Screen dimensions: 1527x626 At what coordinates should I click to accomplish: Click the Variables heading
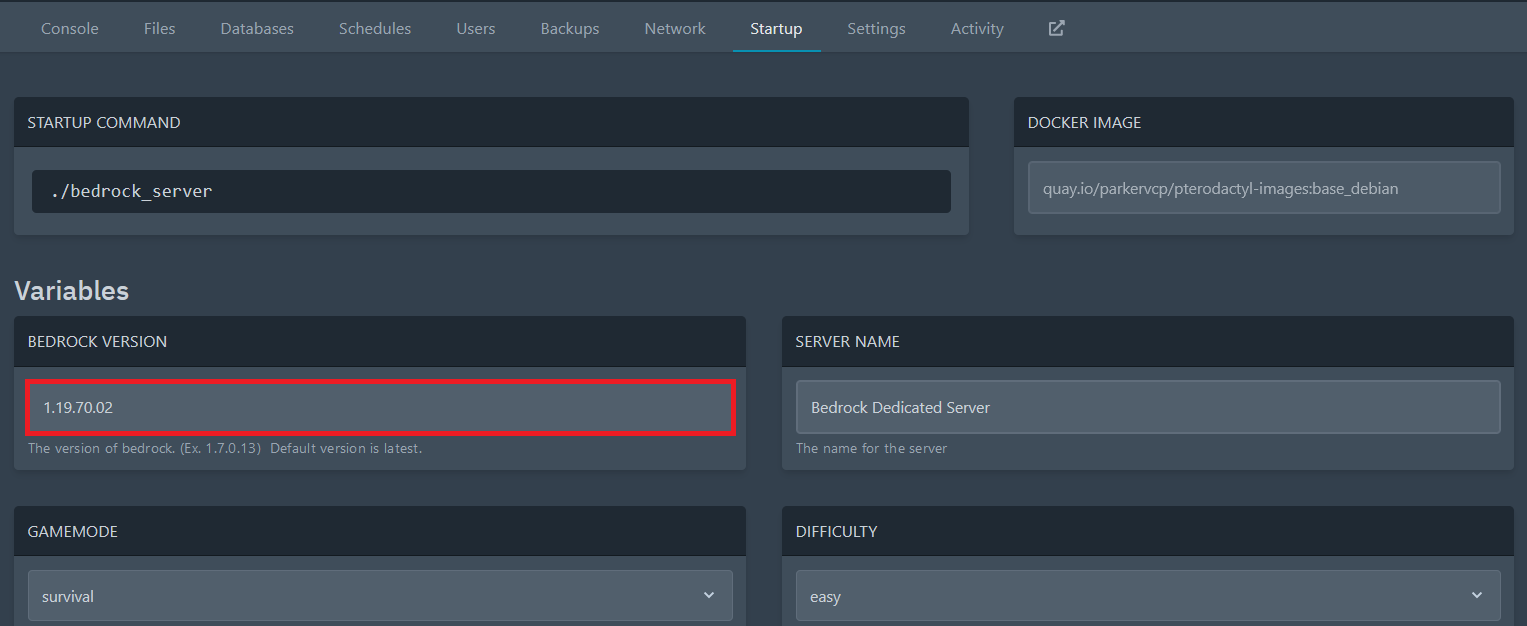tap(72, 291)
